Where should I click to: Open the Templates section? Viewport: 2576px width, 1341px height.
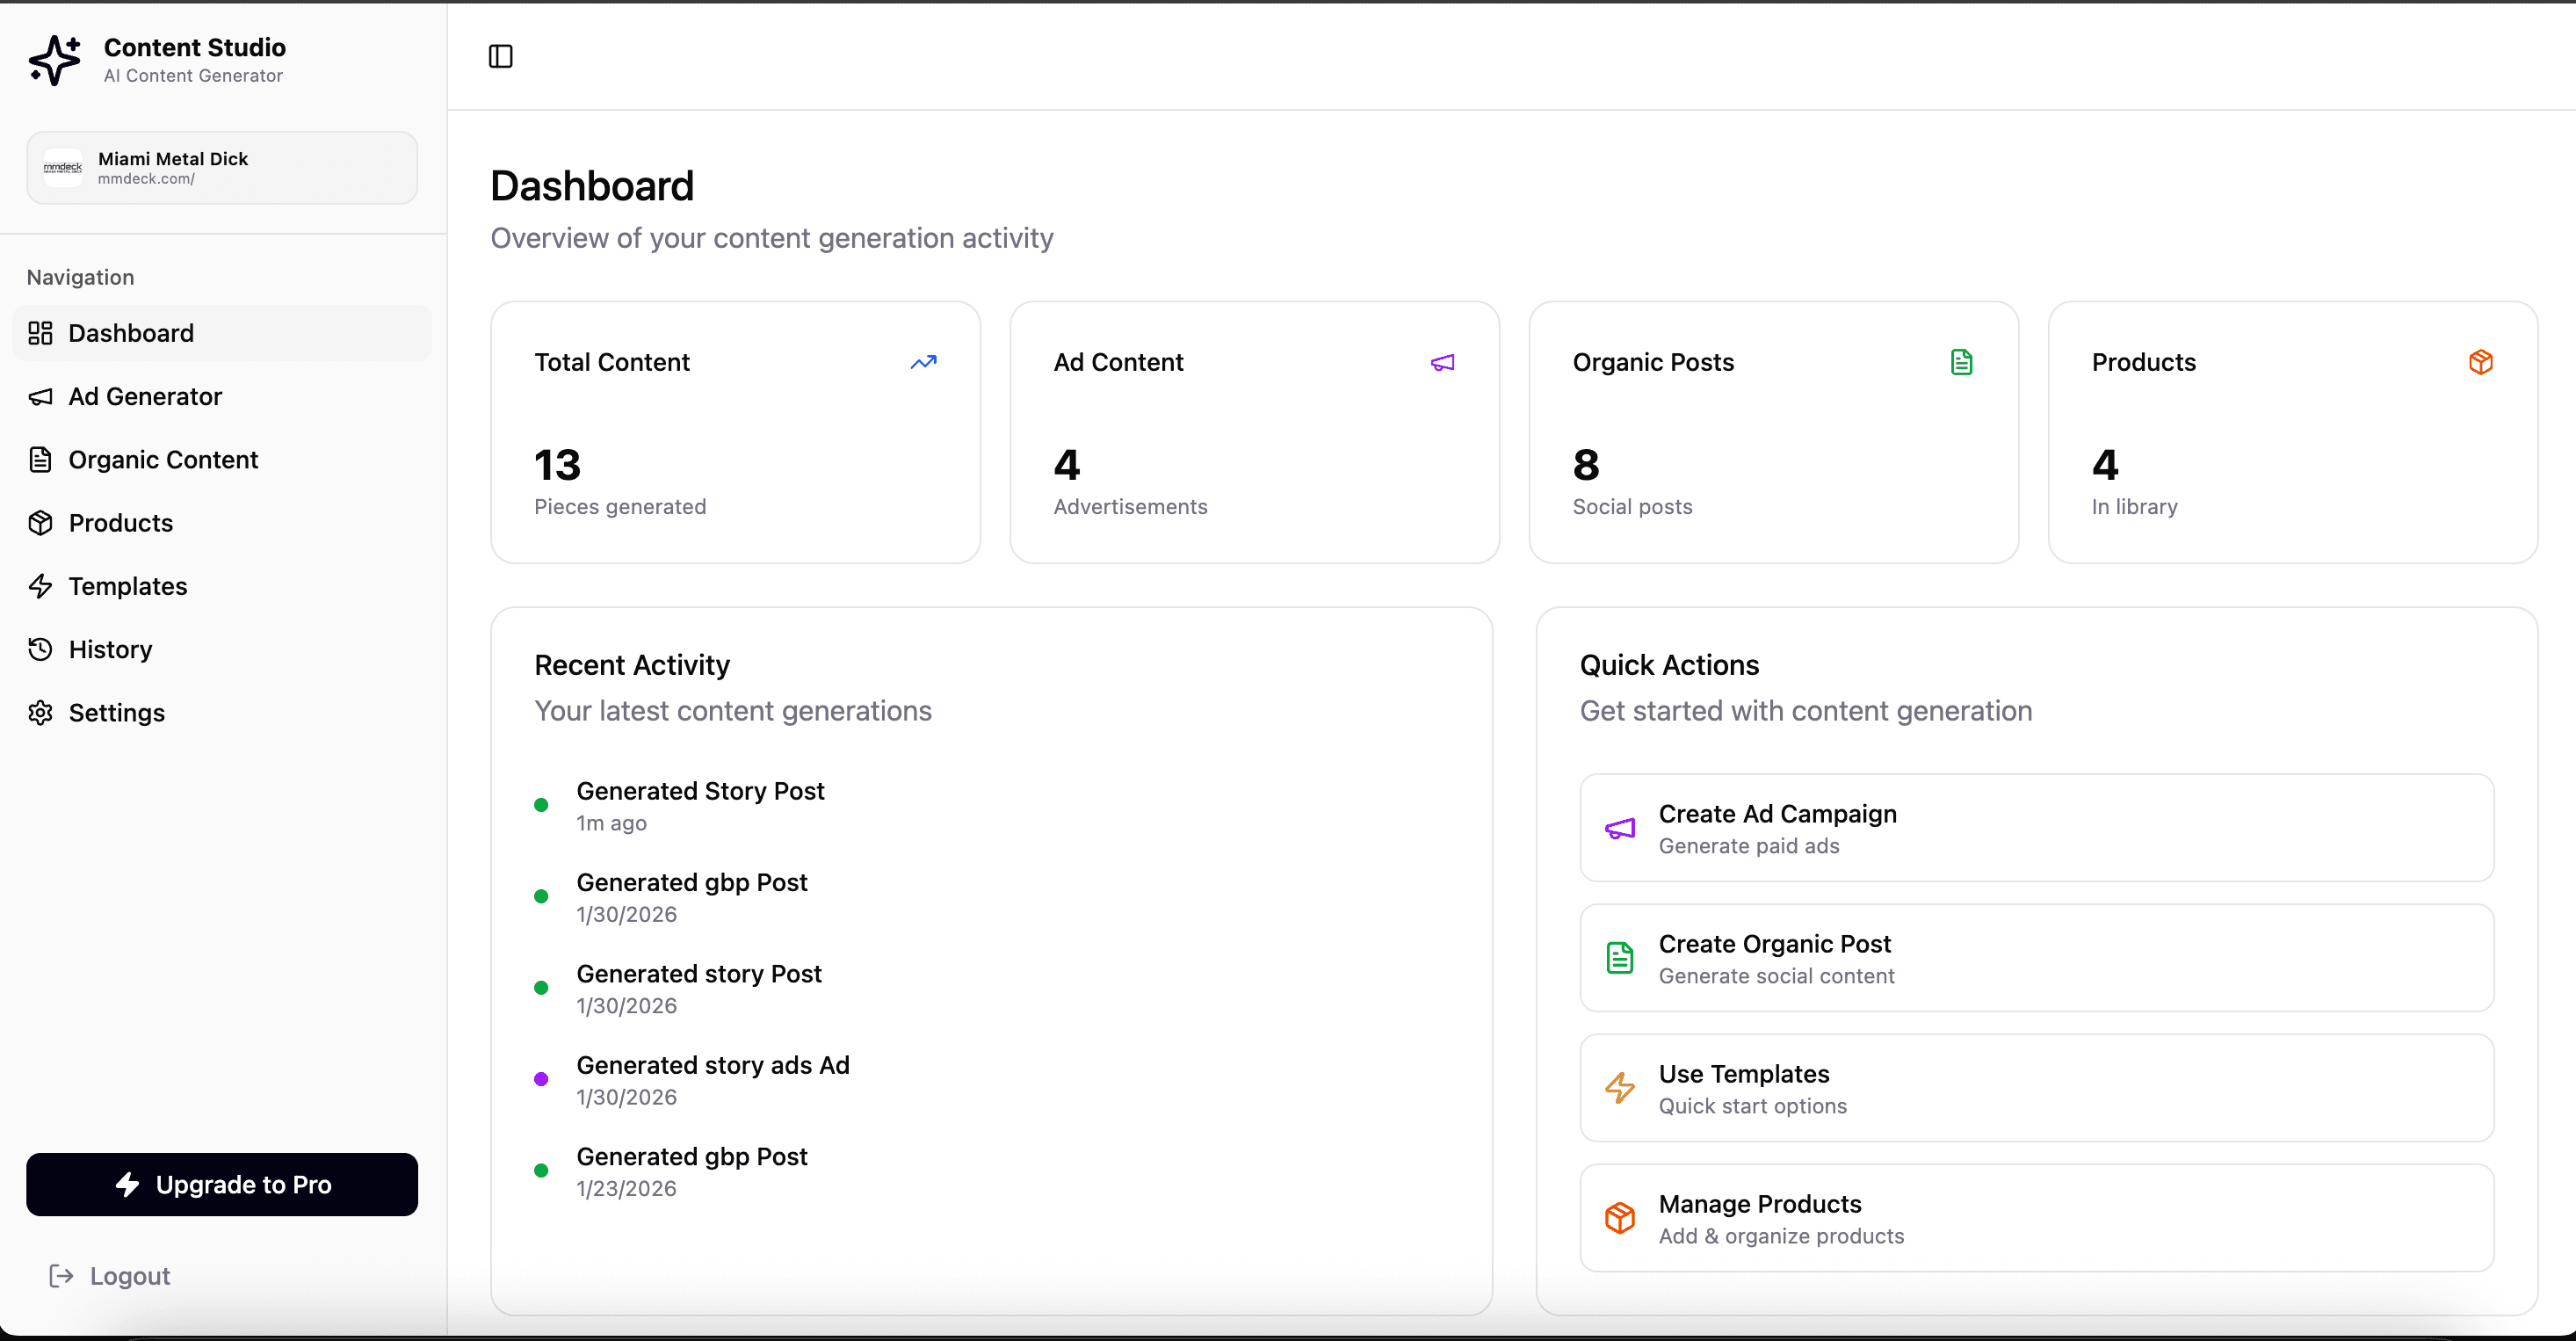[127, 586]
